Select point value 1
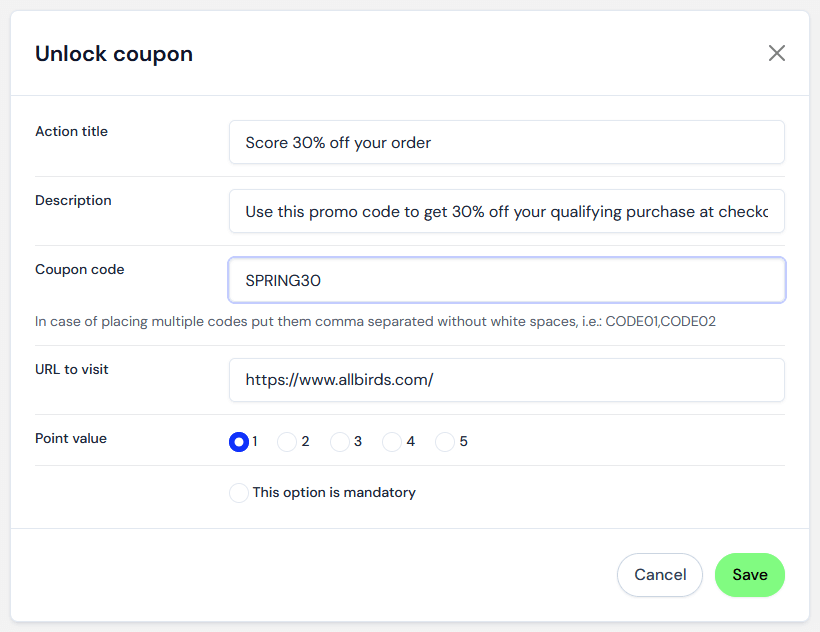 pyautogui.click(x=237, y=441)
